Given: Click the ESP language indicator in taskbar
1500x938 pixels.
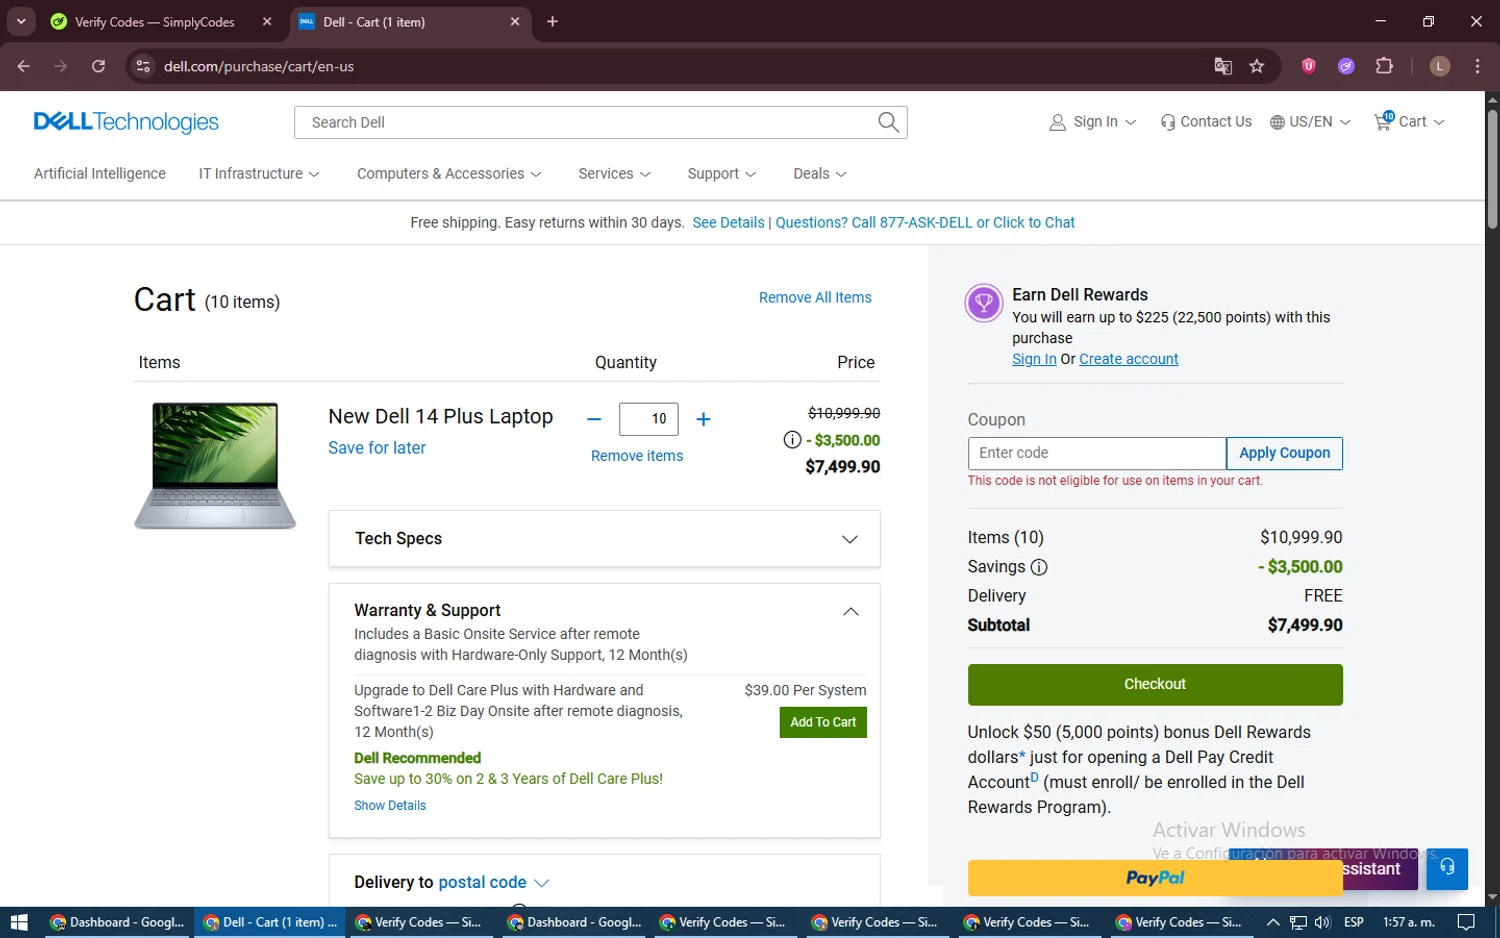Looking at the screenshot, I should (x=1354, y=922).
